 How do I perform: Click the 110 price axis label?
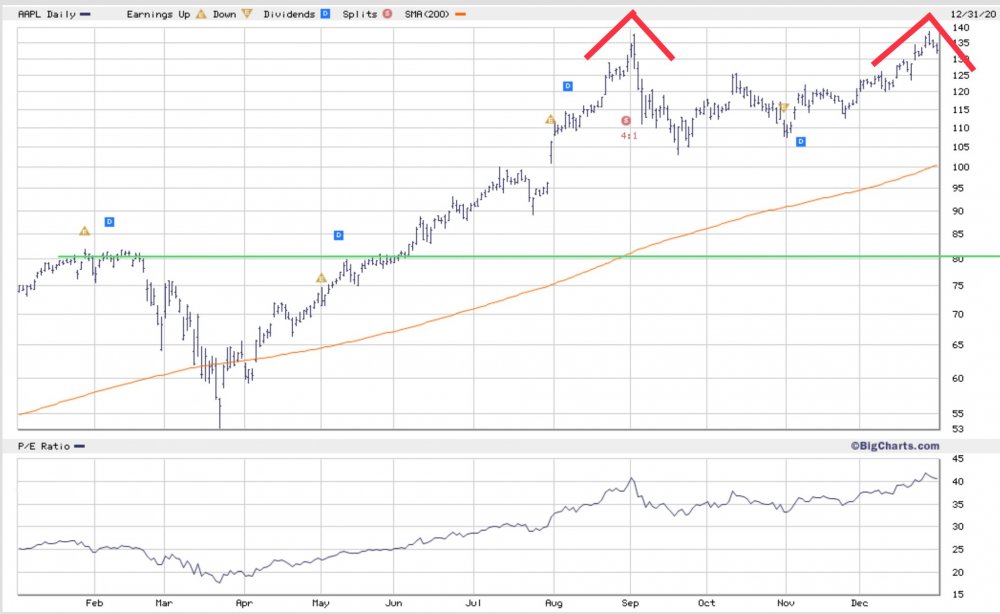tap(960, 128)
